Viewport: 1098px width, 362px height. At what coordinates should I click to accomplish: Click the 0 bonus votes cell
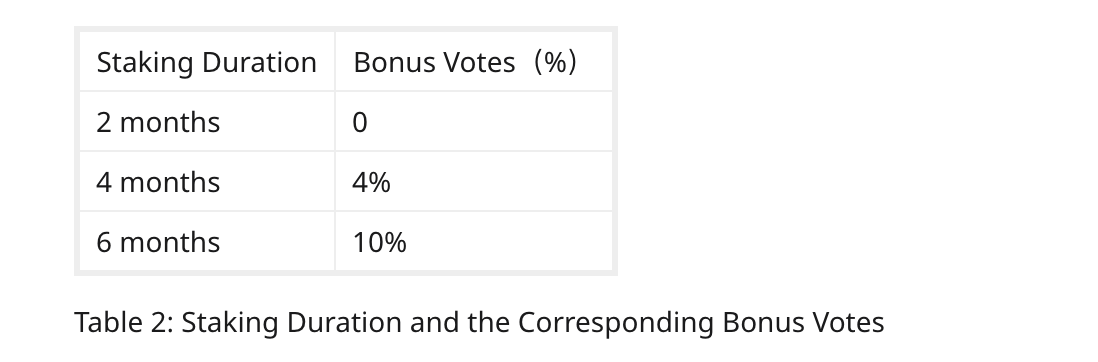coord(474,122)
